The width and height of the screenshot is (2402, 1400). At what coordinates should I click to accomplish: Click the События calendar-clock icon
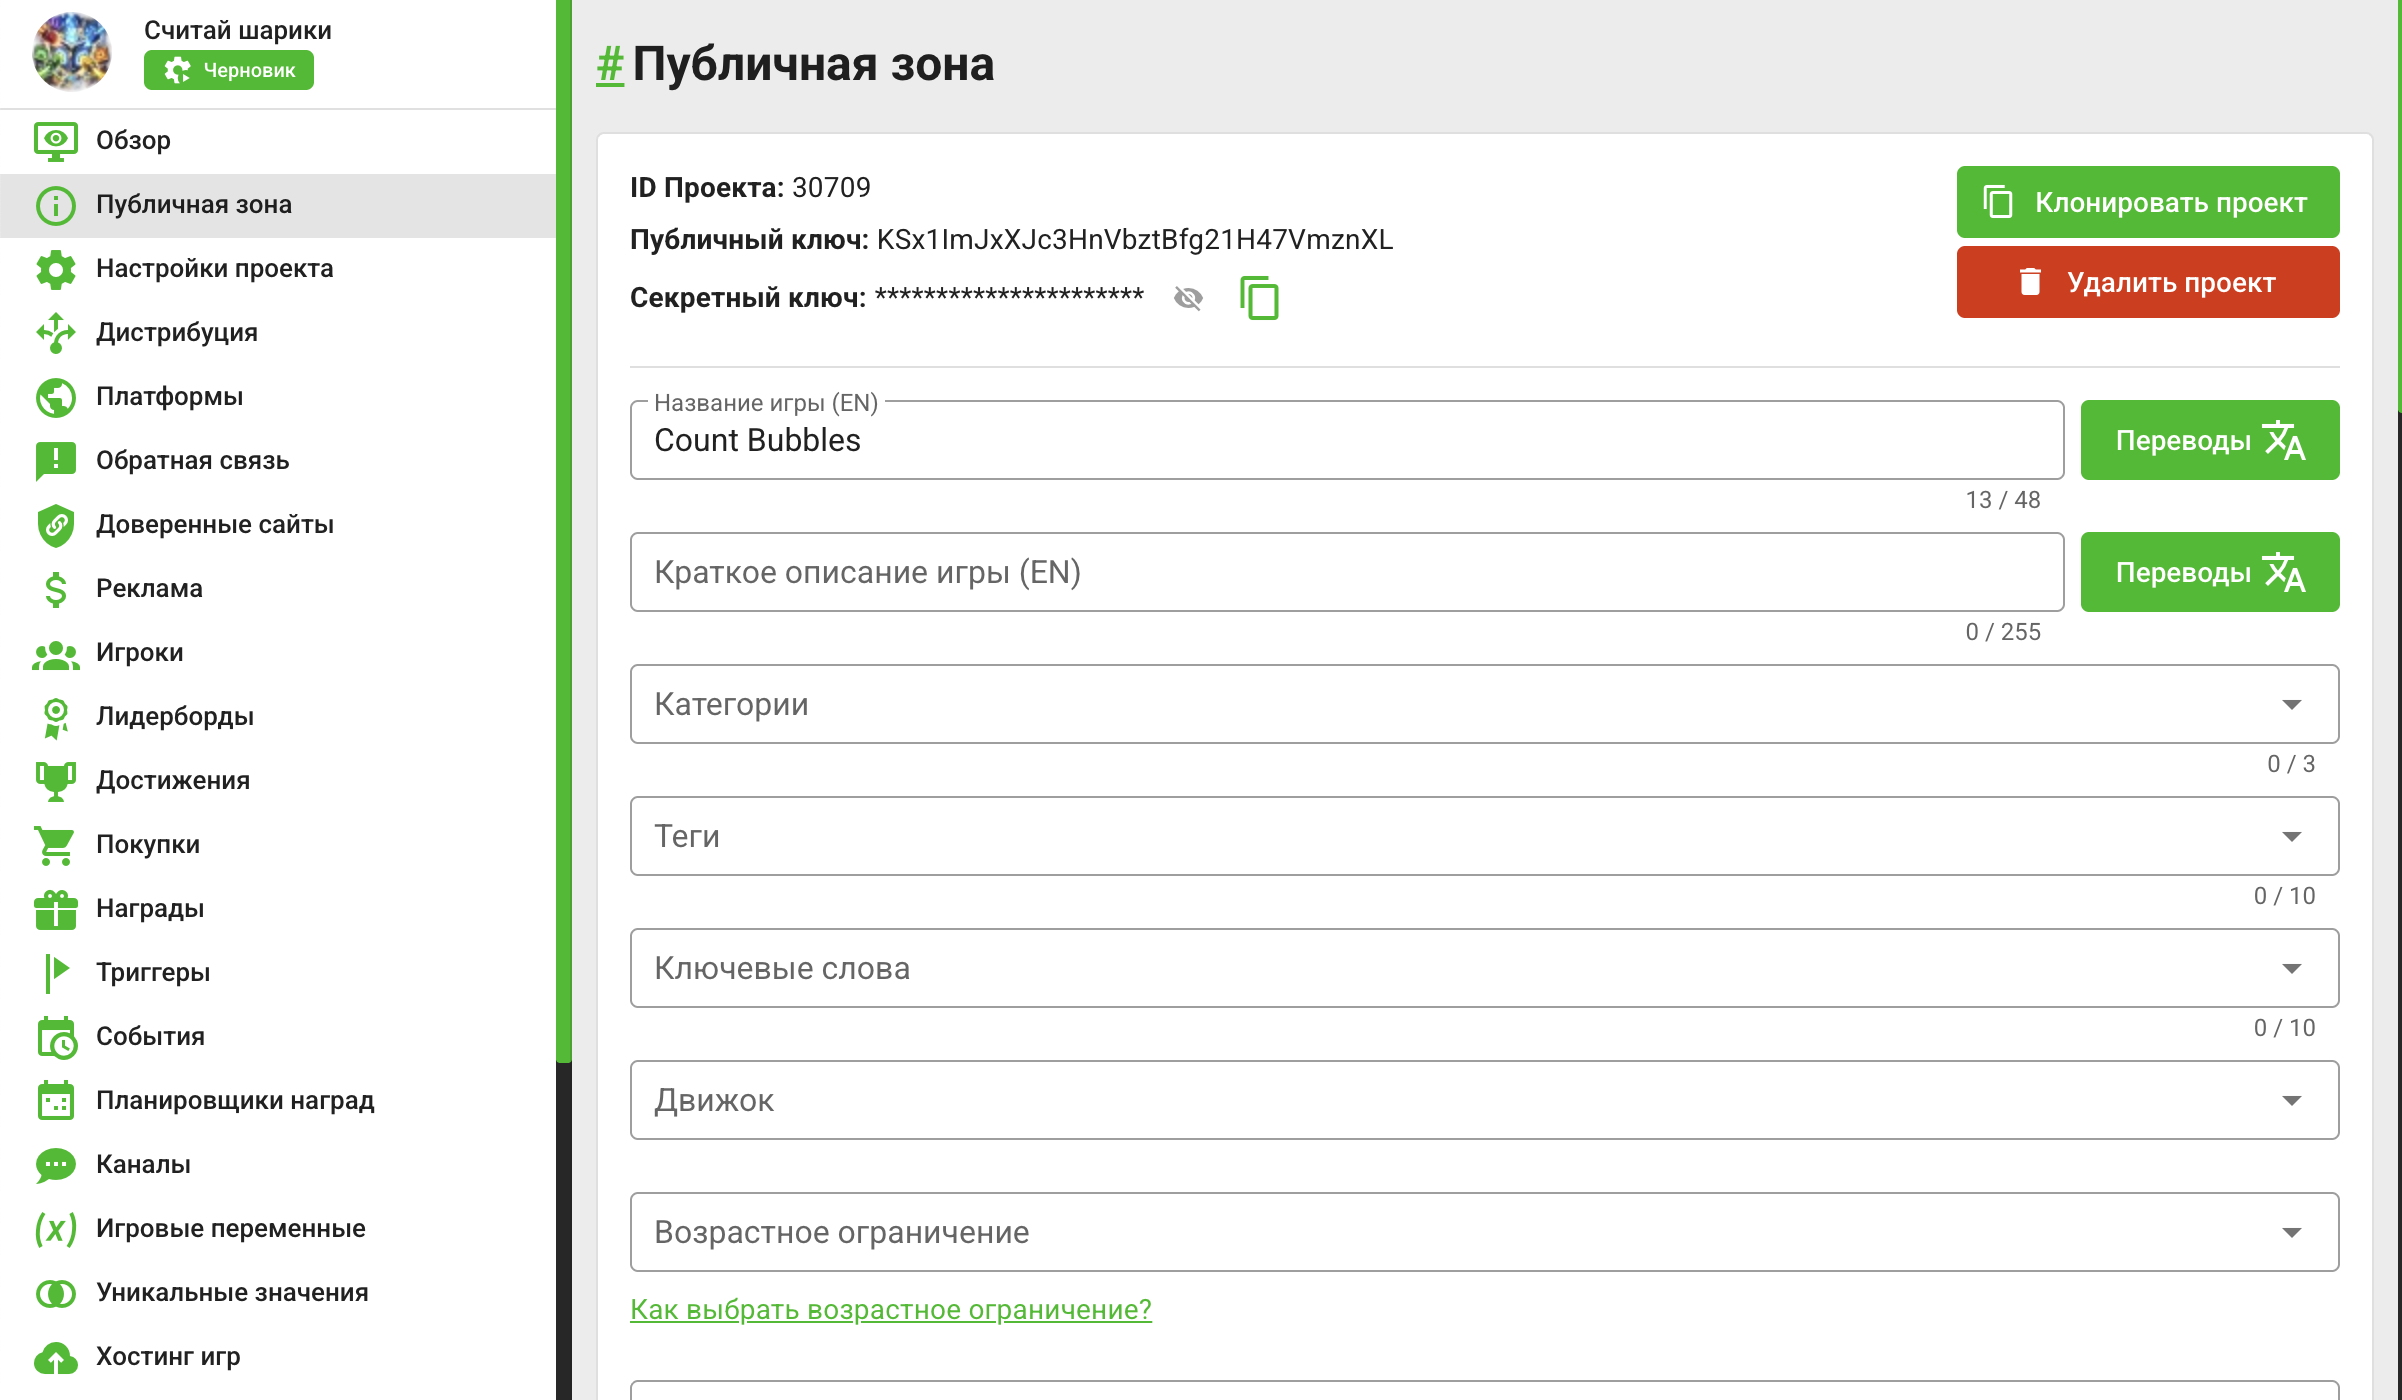point(56,1037)
